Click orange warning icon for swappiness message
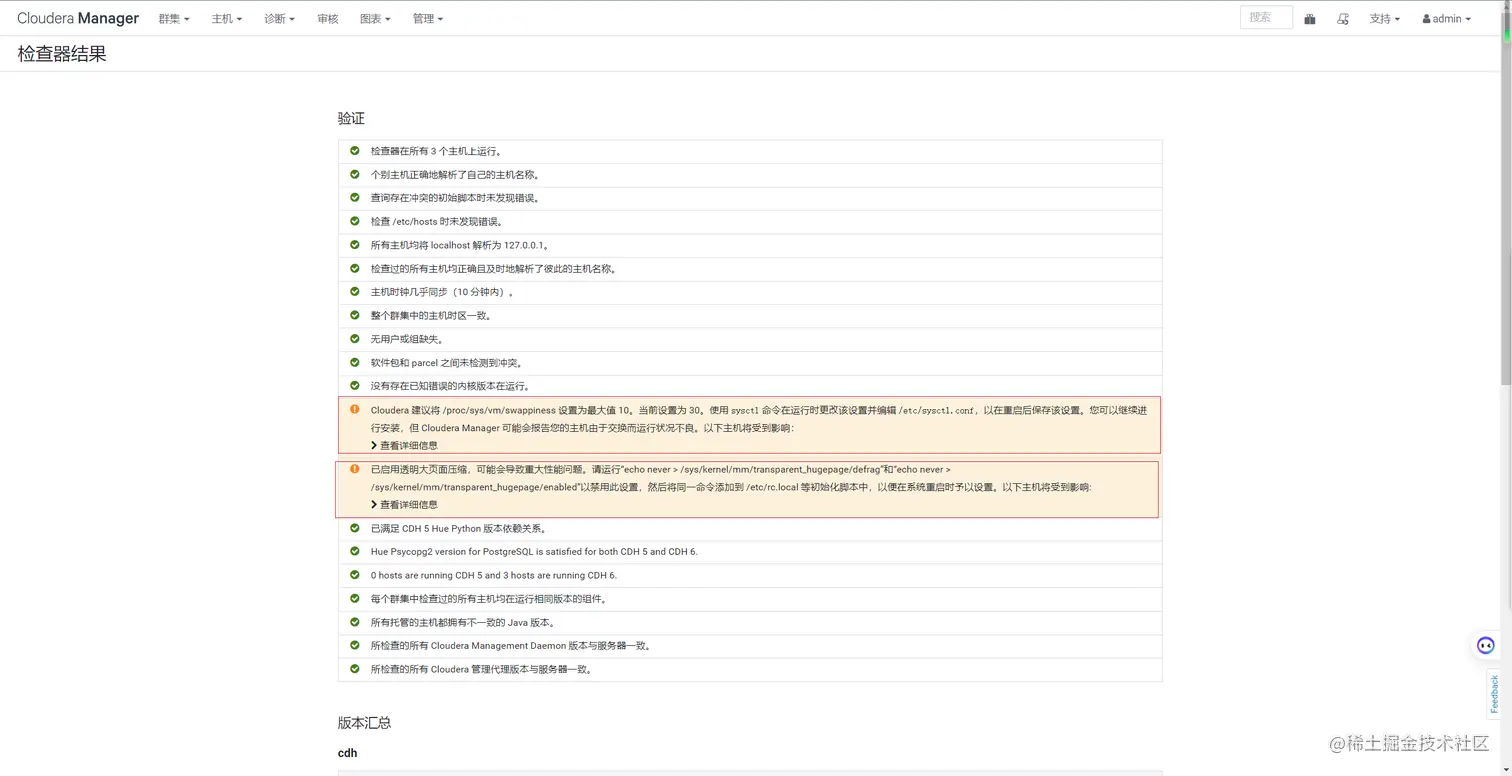1512x776 pixels. tap(354, 409)
